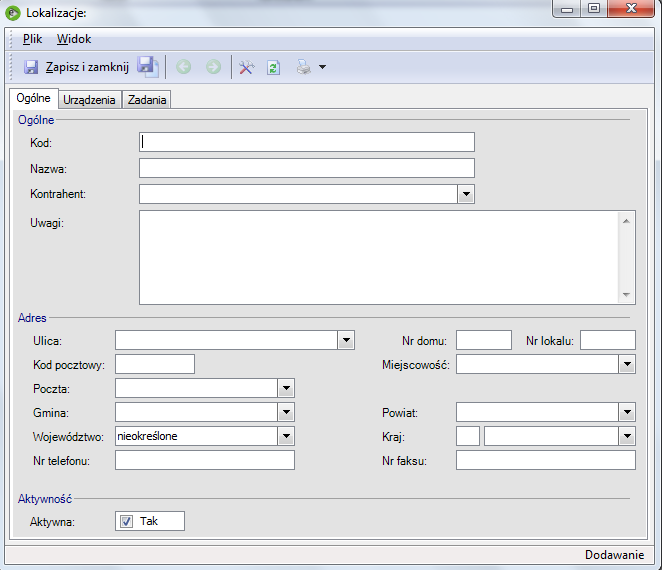The image size is (662, 570).
Task: Click the Uwagi scrollbar up arrow
Action: [627, 221]
